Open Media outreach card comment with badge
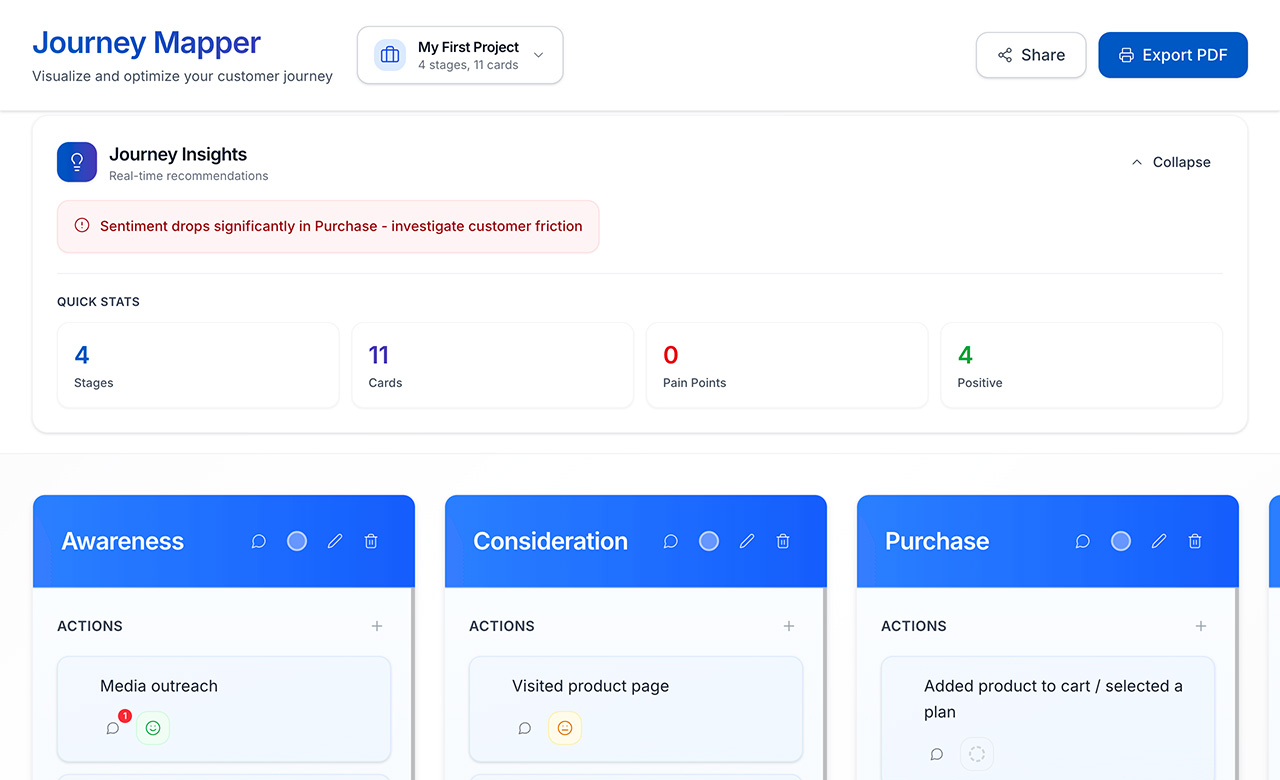 (113, 728)
